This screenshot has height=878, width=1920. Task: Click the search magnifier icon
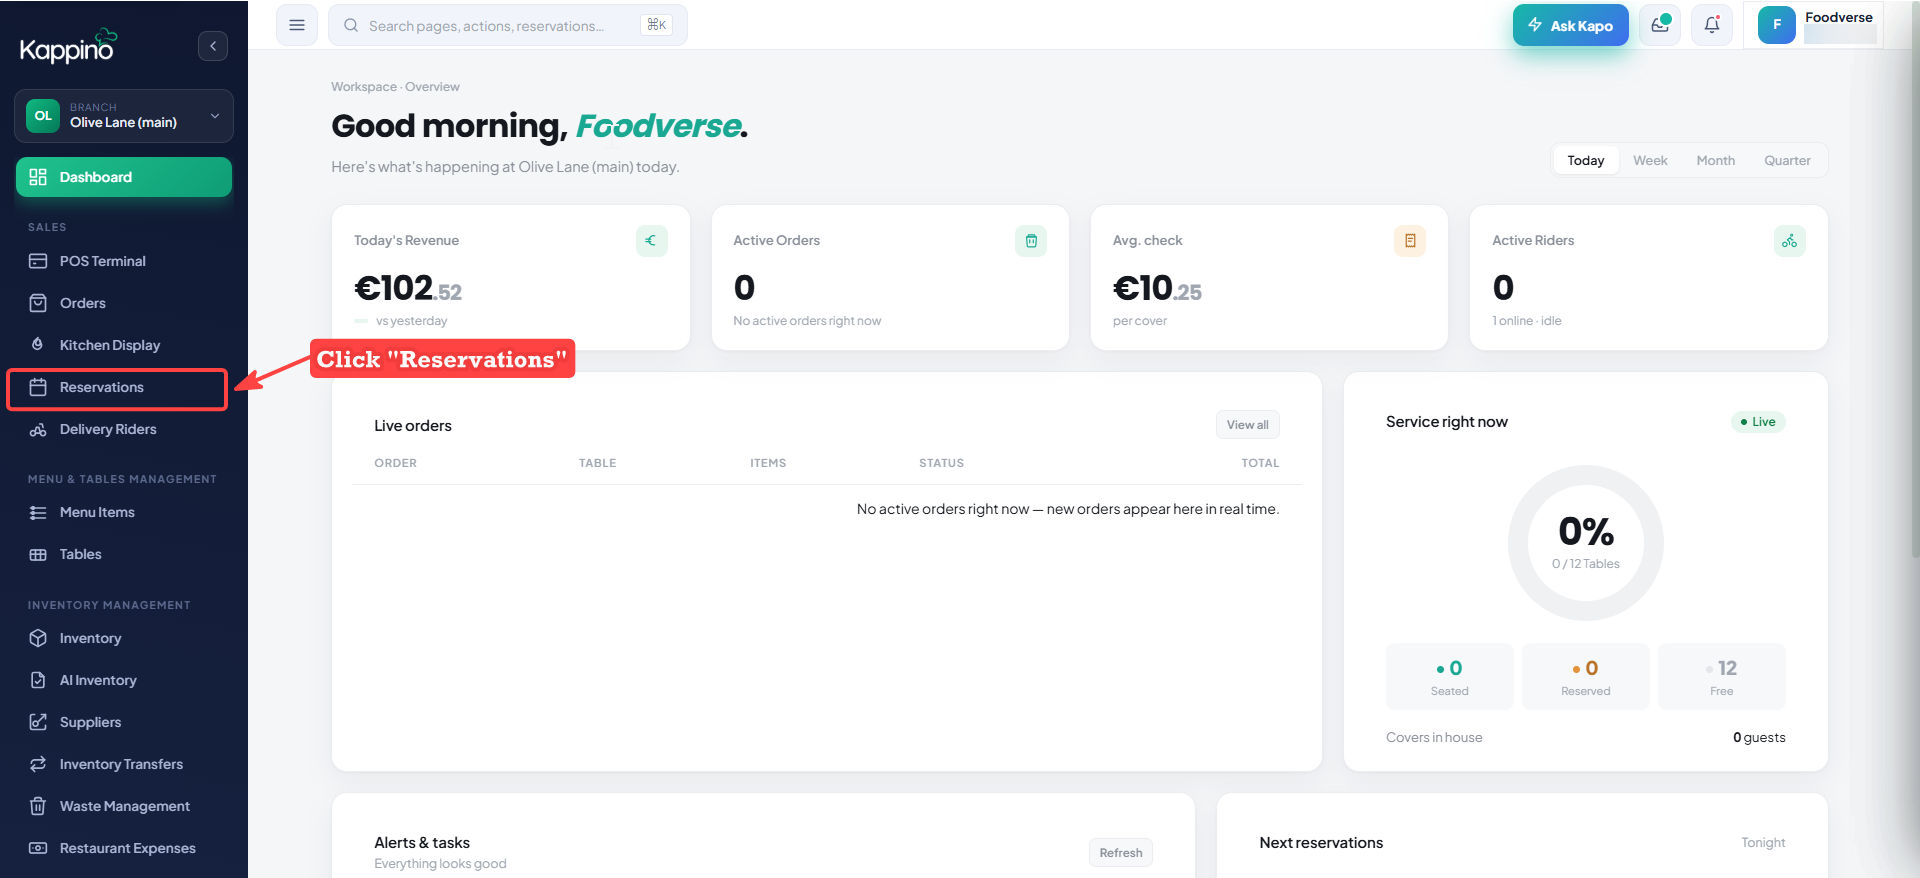click(x=351, y=25)
